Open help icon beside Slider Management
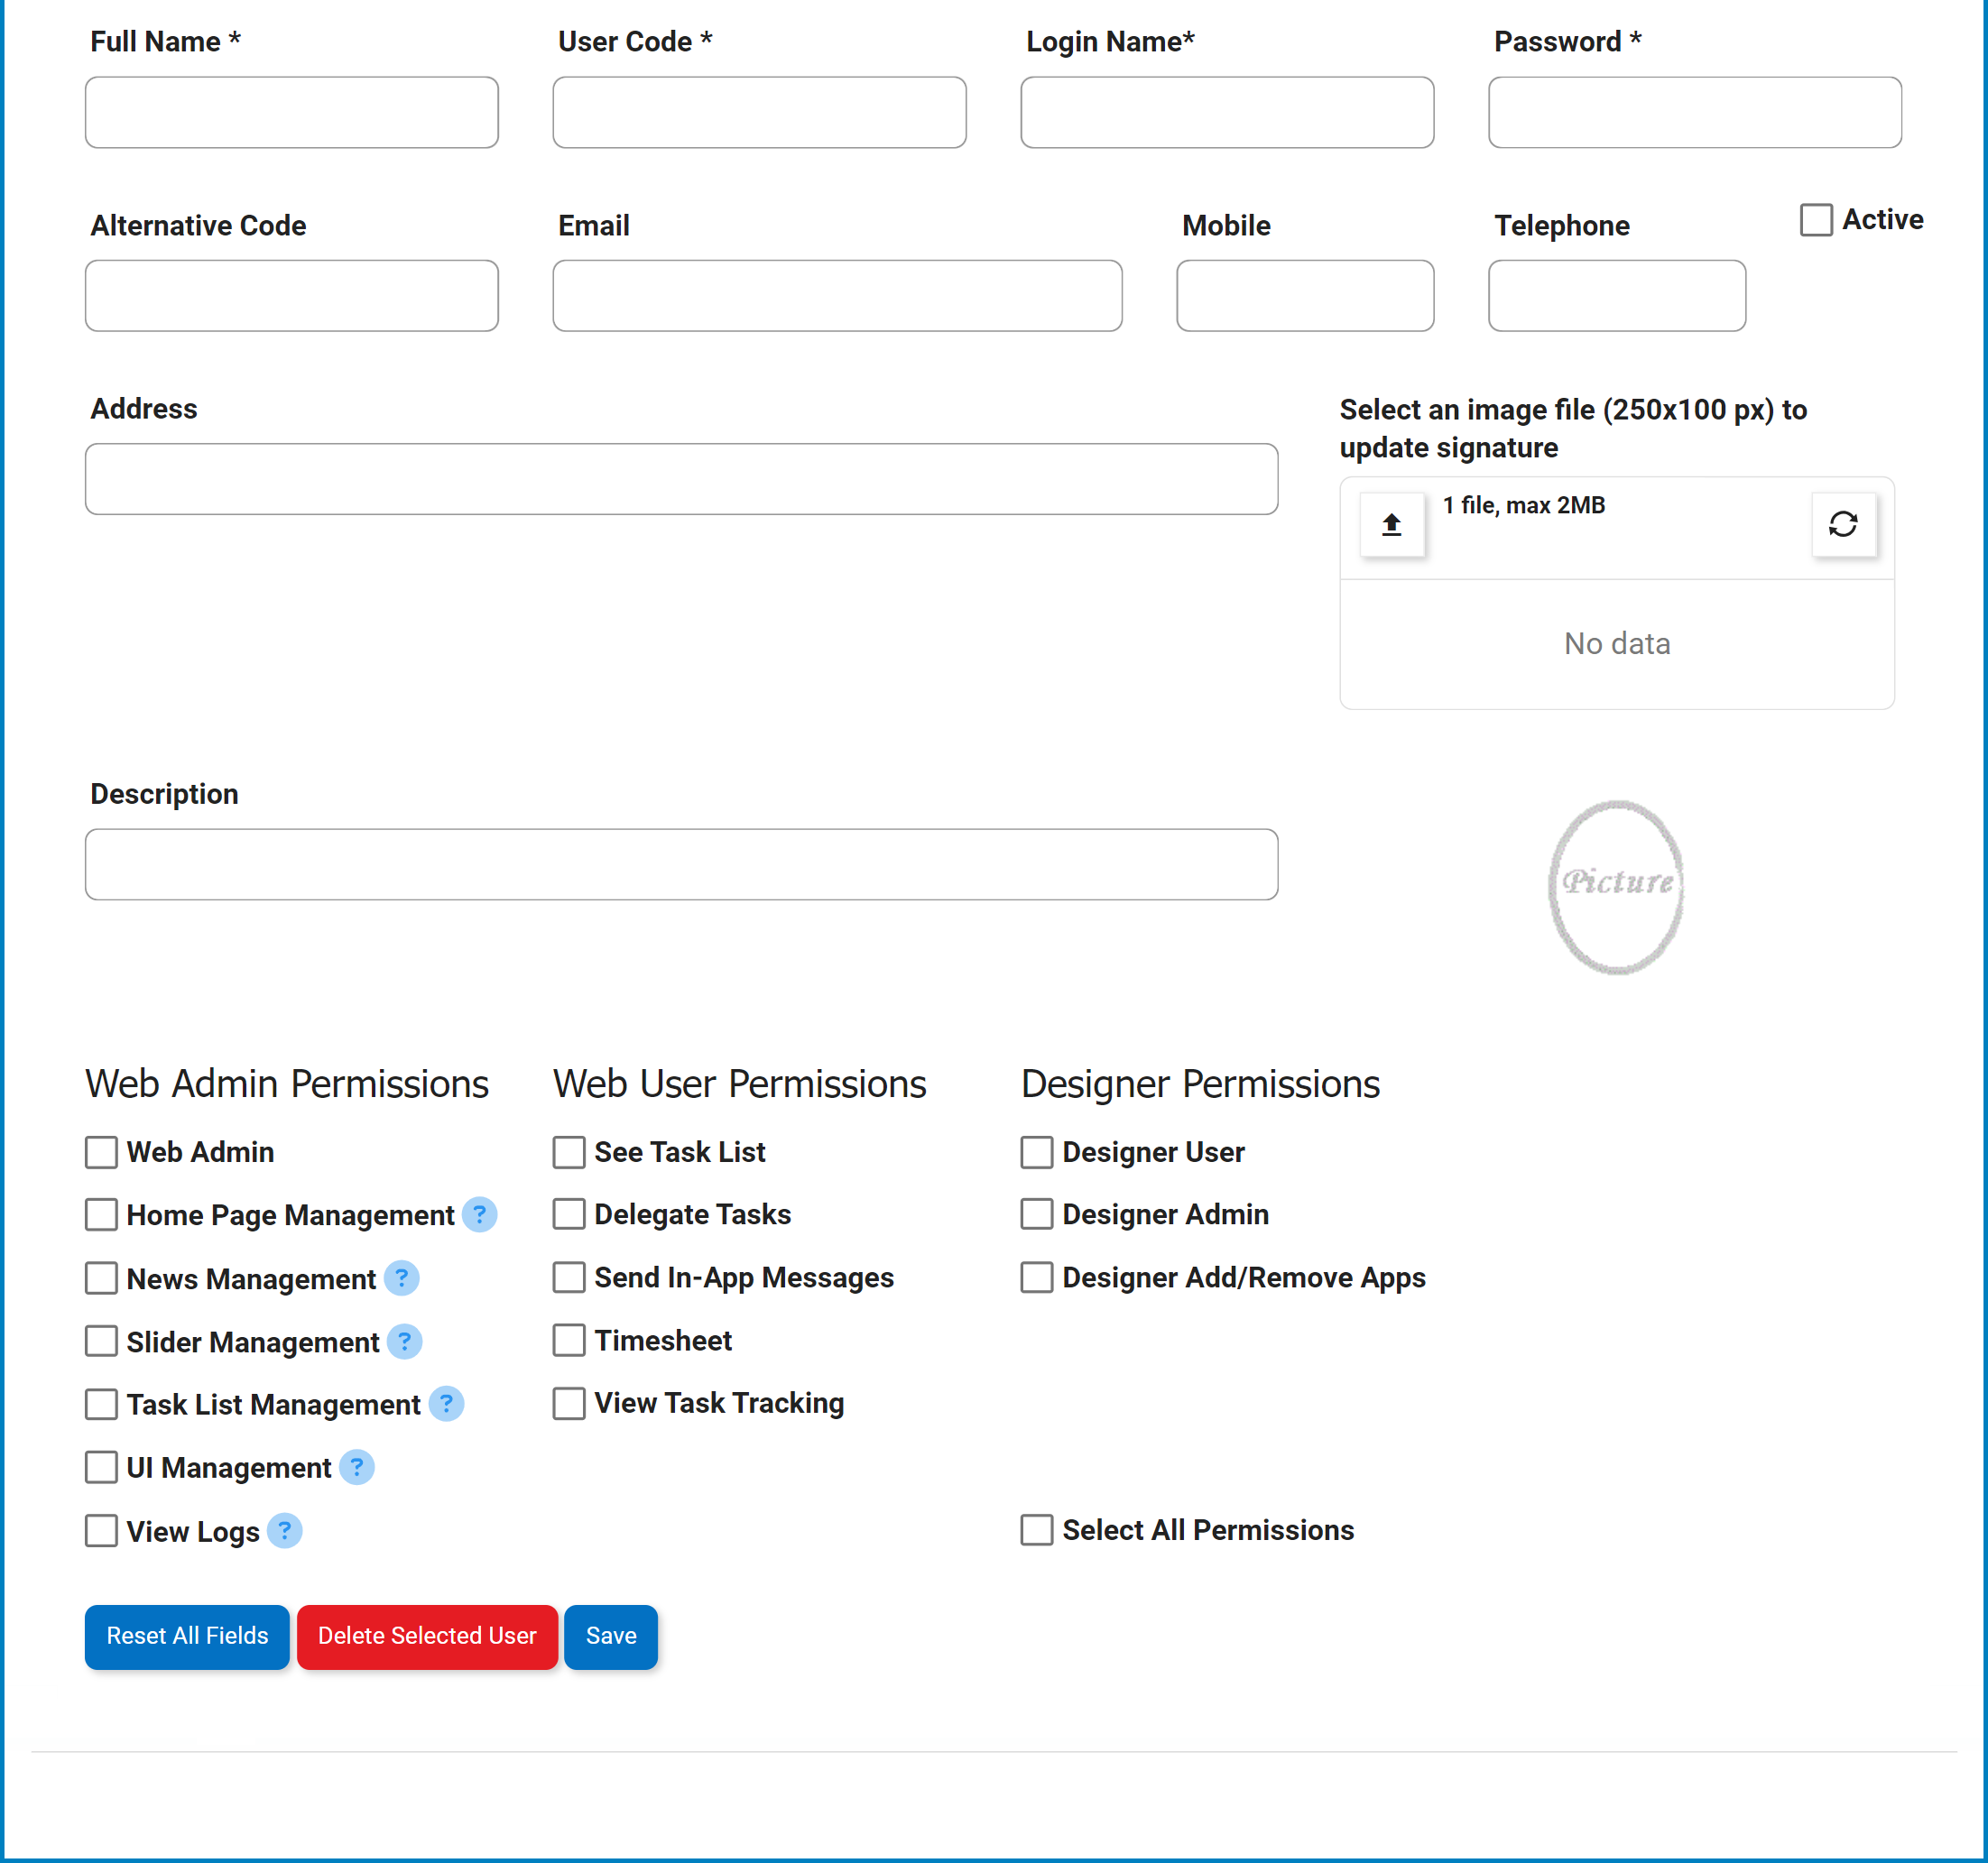1988x1863 pixels. 404,1341
